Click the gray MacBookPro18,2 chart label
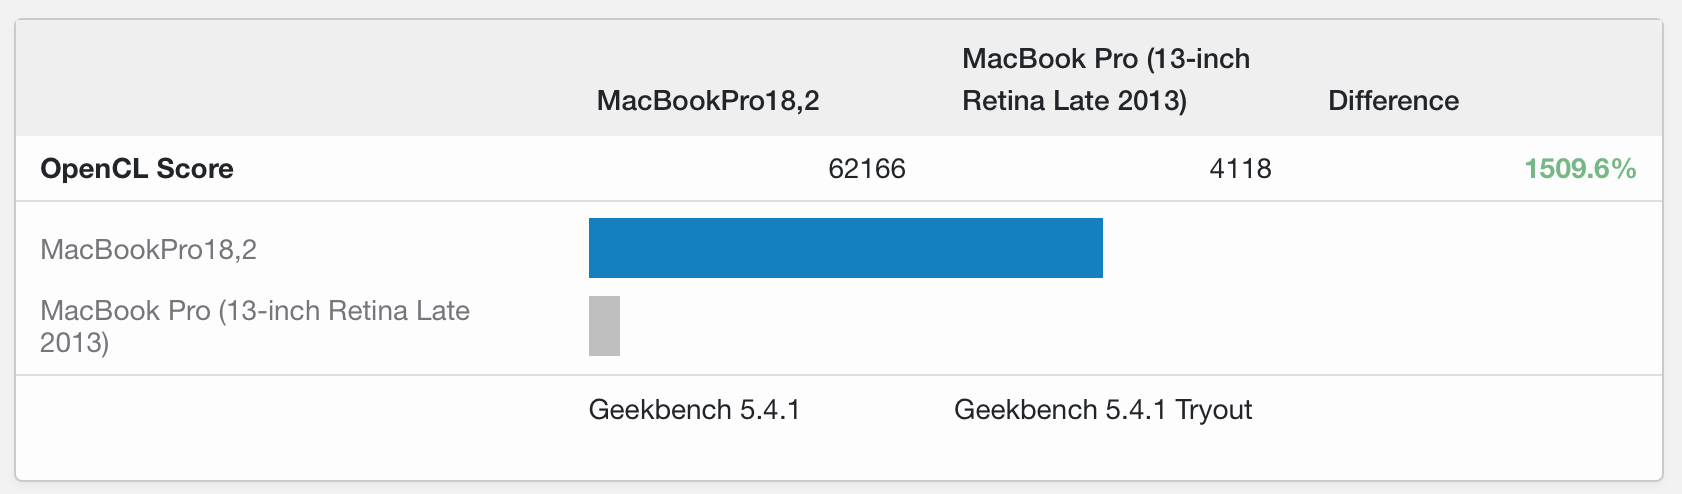 149,249
